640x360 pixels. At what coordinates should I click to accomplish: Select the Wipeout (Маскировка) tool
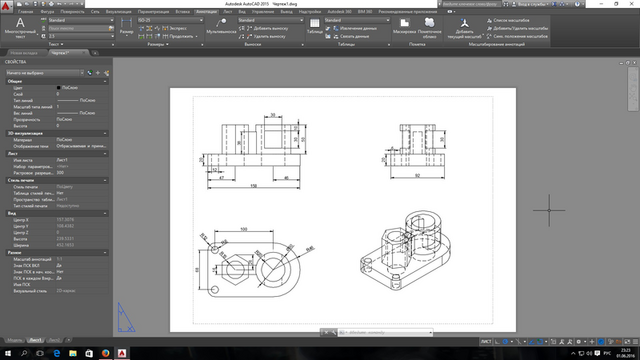click(404, 26)
